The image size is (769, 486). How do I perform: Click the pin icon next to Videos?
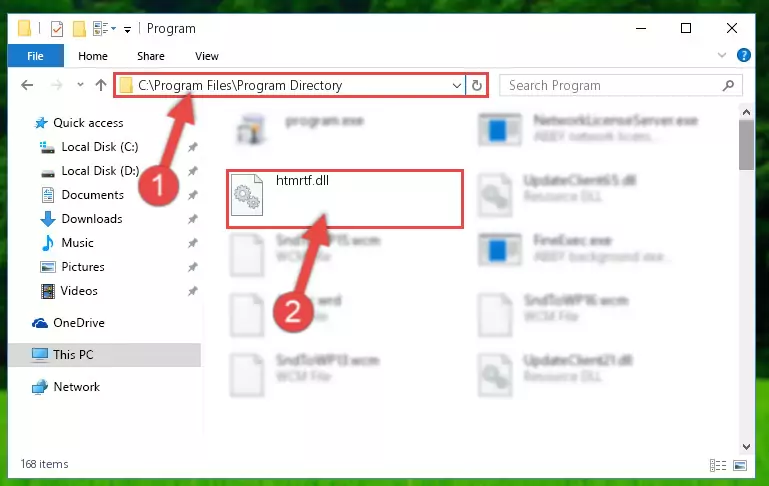pos(193,291)
